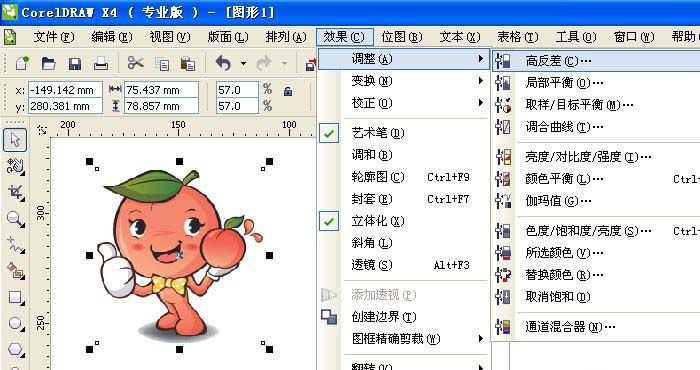Open the 窗口 menu
The height and width of the screenshot is (370, 700).
[x=634, y=37]
